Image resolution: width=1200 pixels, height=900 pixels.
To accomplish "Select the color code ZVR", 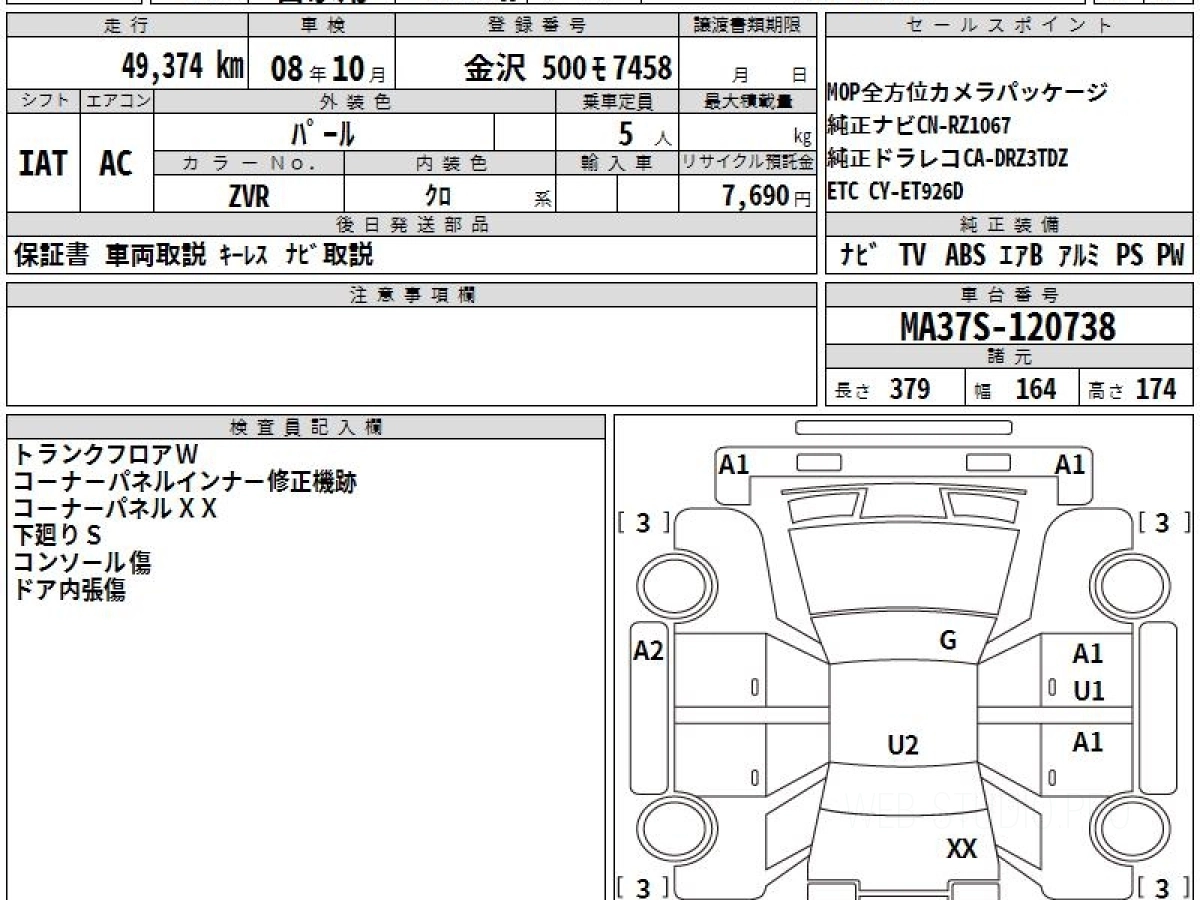I will 249,197.
